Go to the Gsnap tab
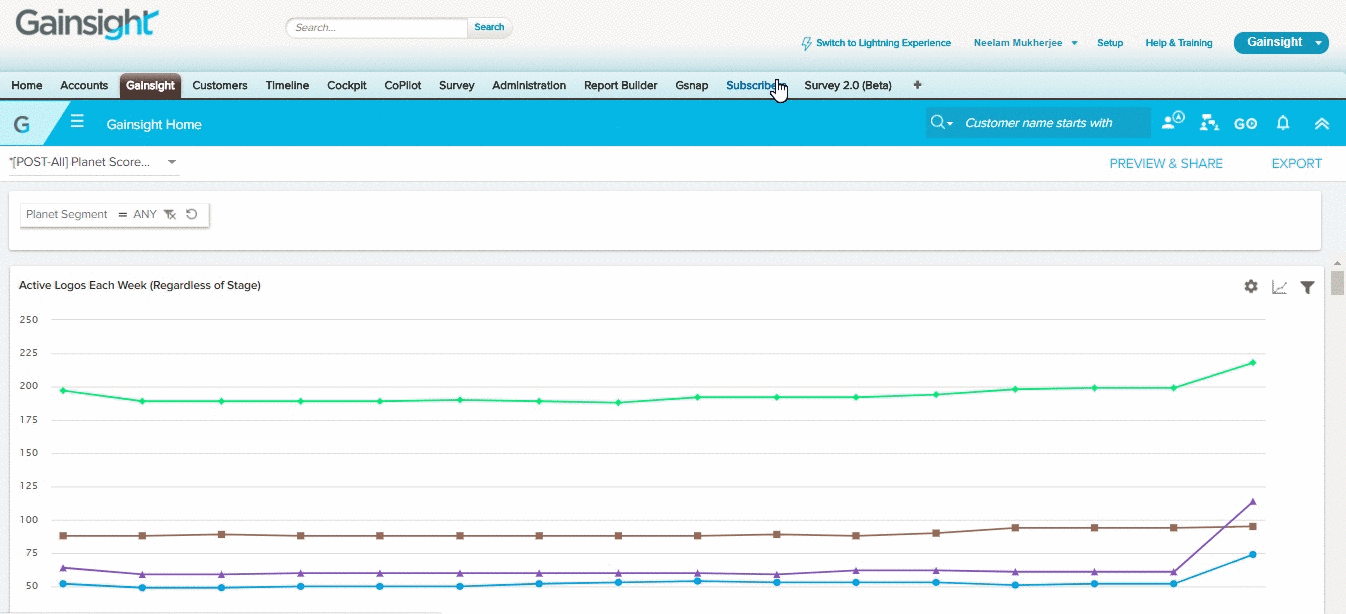 (x=691, y=85)
